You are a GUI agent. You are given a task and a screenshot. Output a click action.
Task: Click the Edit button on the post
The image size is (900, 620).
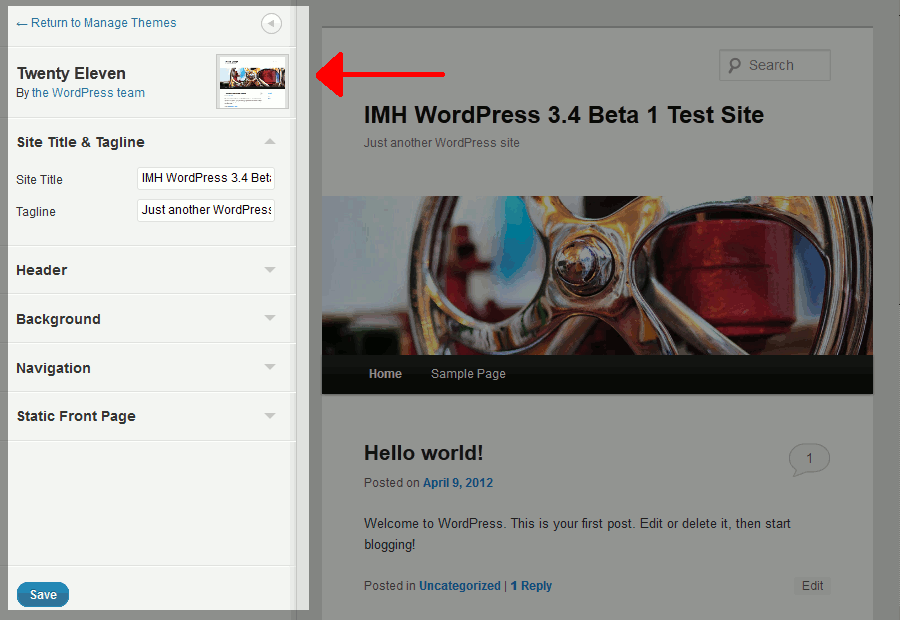pos(812,586)
